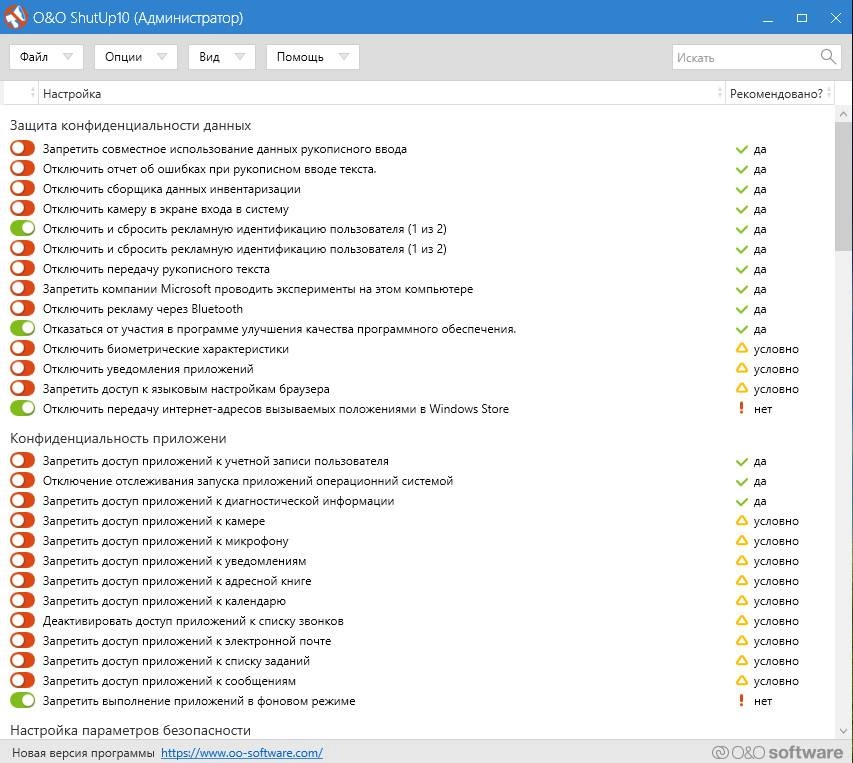
Task: Click the 'Настройка параметров безопасности' section heading
Action: [x=131, y=730]
